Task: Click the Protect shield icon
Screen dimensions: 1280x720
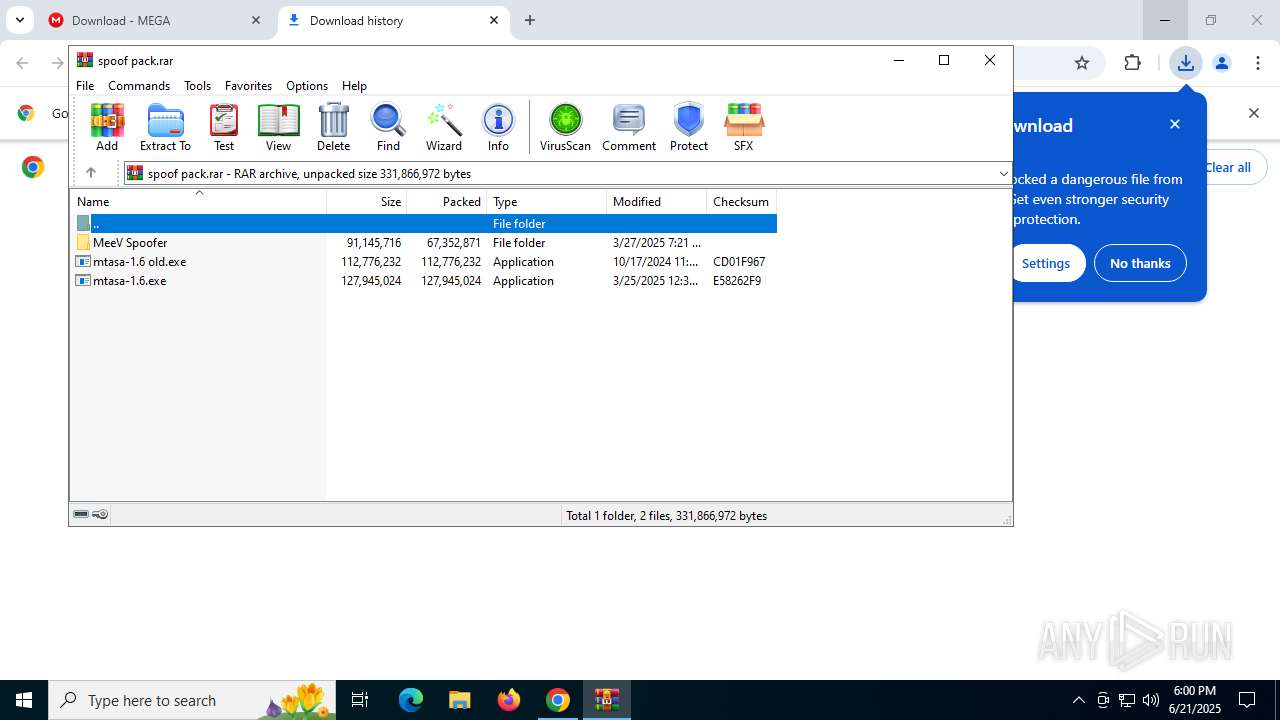Action: (689, 127)
